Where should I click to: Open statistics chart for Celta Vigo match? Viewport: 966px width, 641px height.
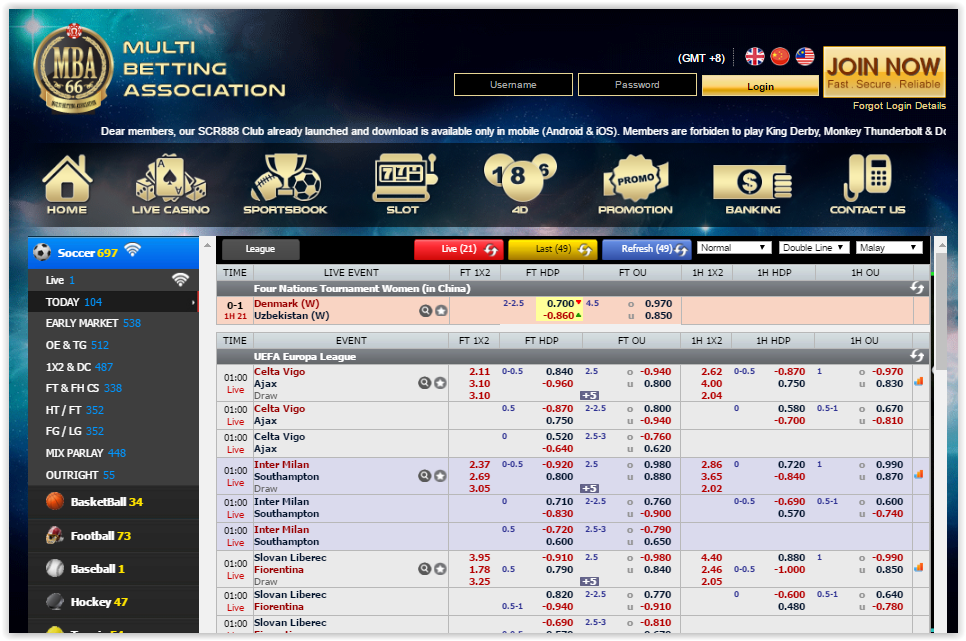point(919,382)
